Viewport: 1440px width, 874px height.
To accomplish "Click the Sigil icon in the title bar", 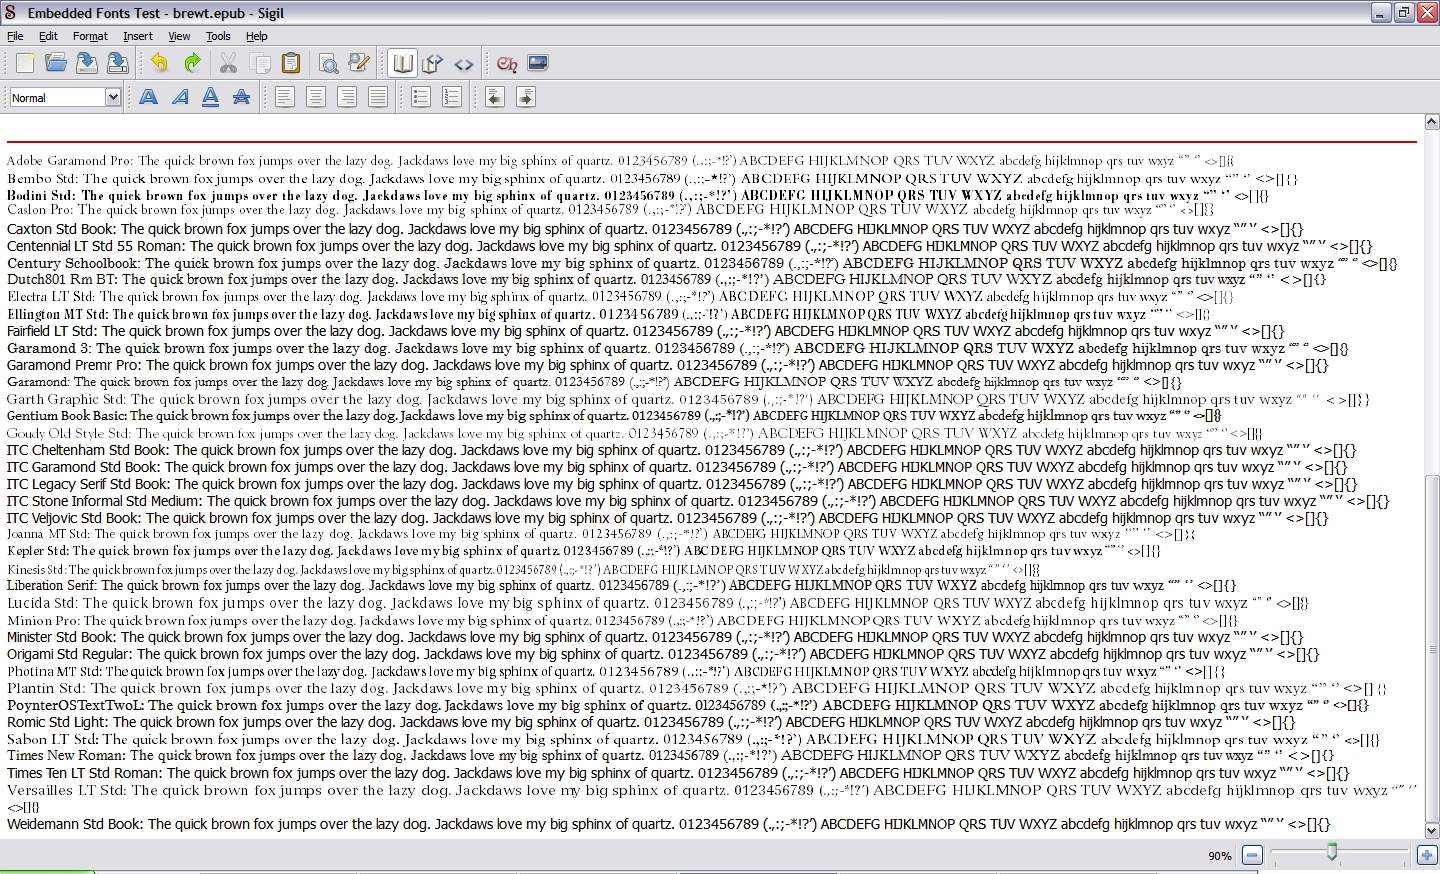I will [11, 12].
